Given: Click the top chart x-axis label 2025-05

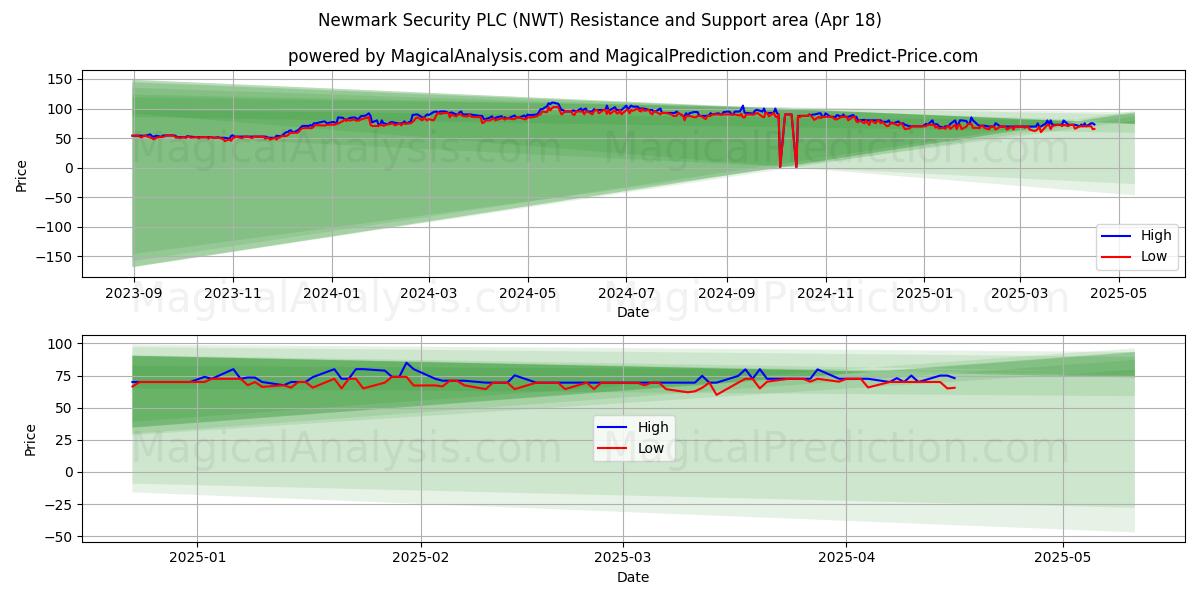Looking at the screenshot, I should (1118, 293).
